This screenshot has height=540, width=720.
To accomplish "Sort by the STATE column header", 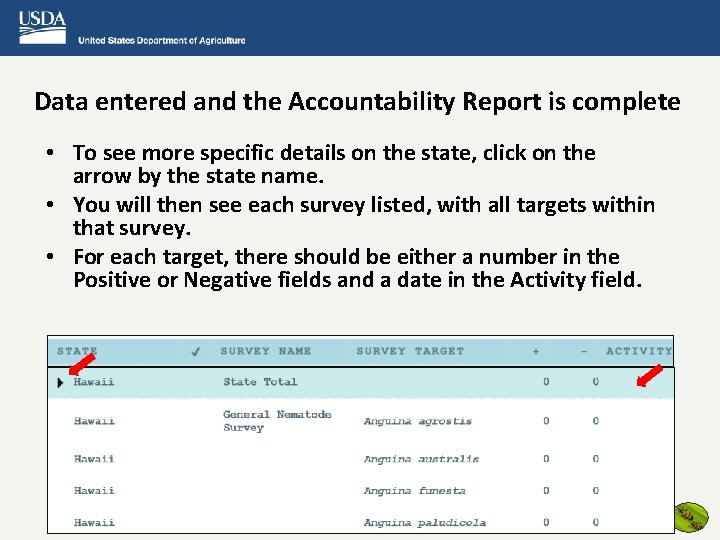I will (77, 351).
